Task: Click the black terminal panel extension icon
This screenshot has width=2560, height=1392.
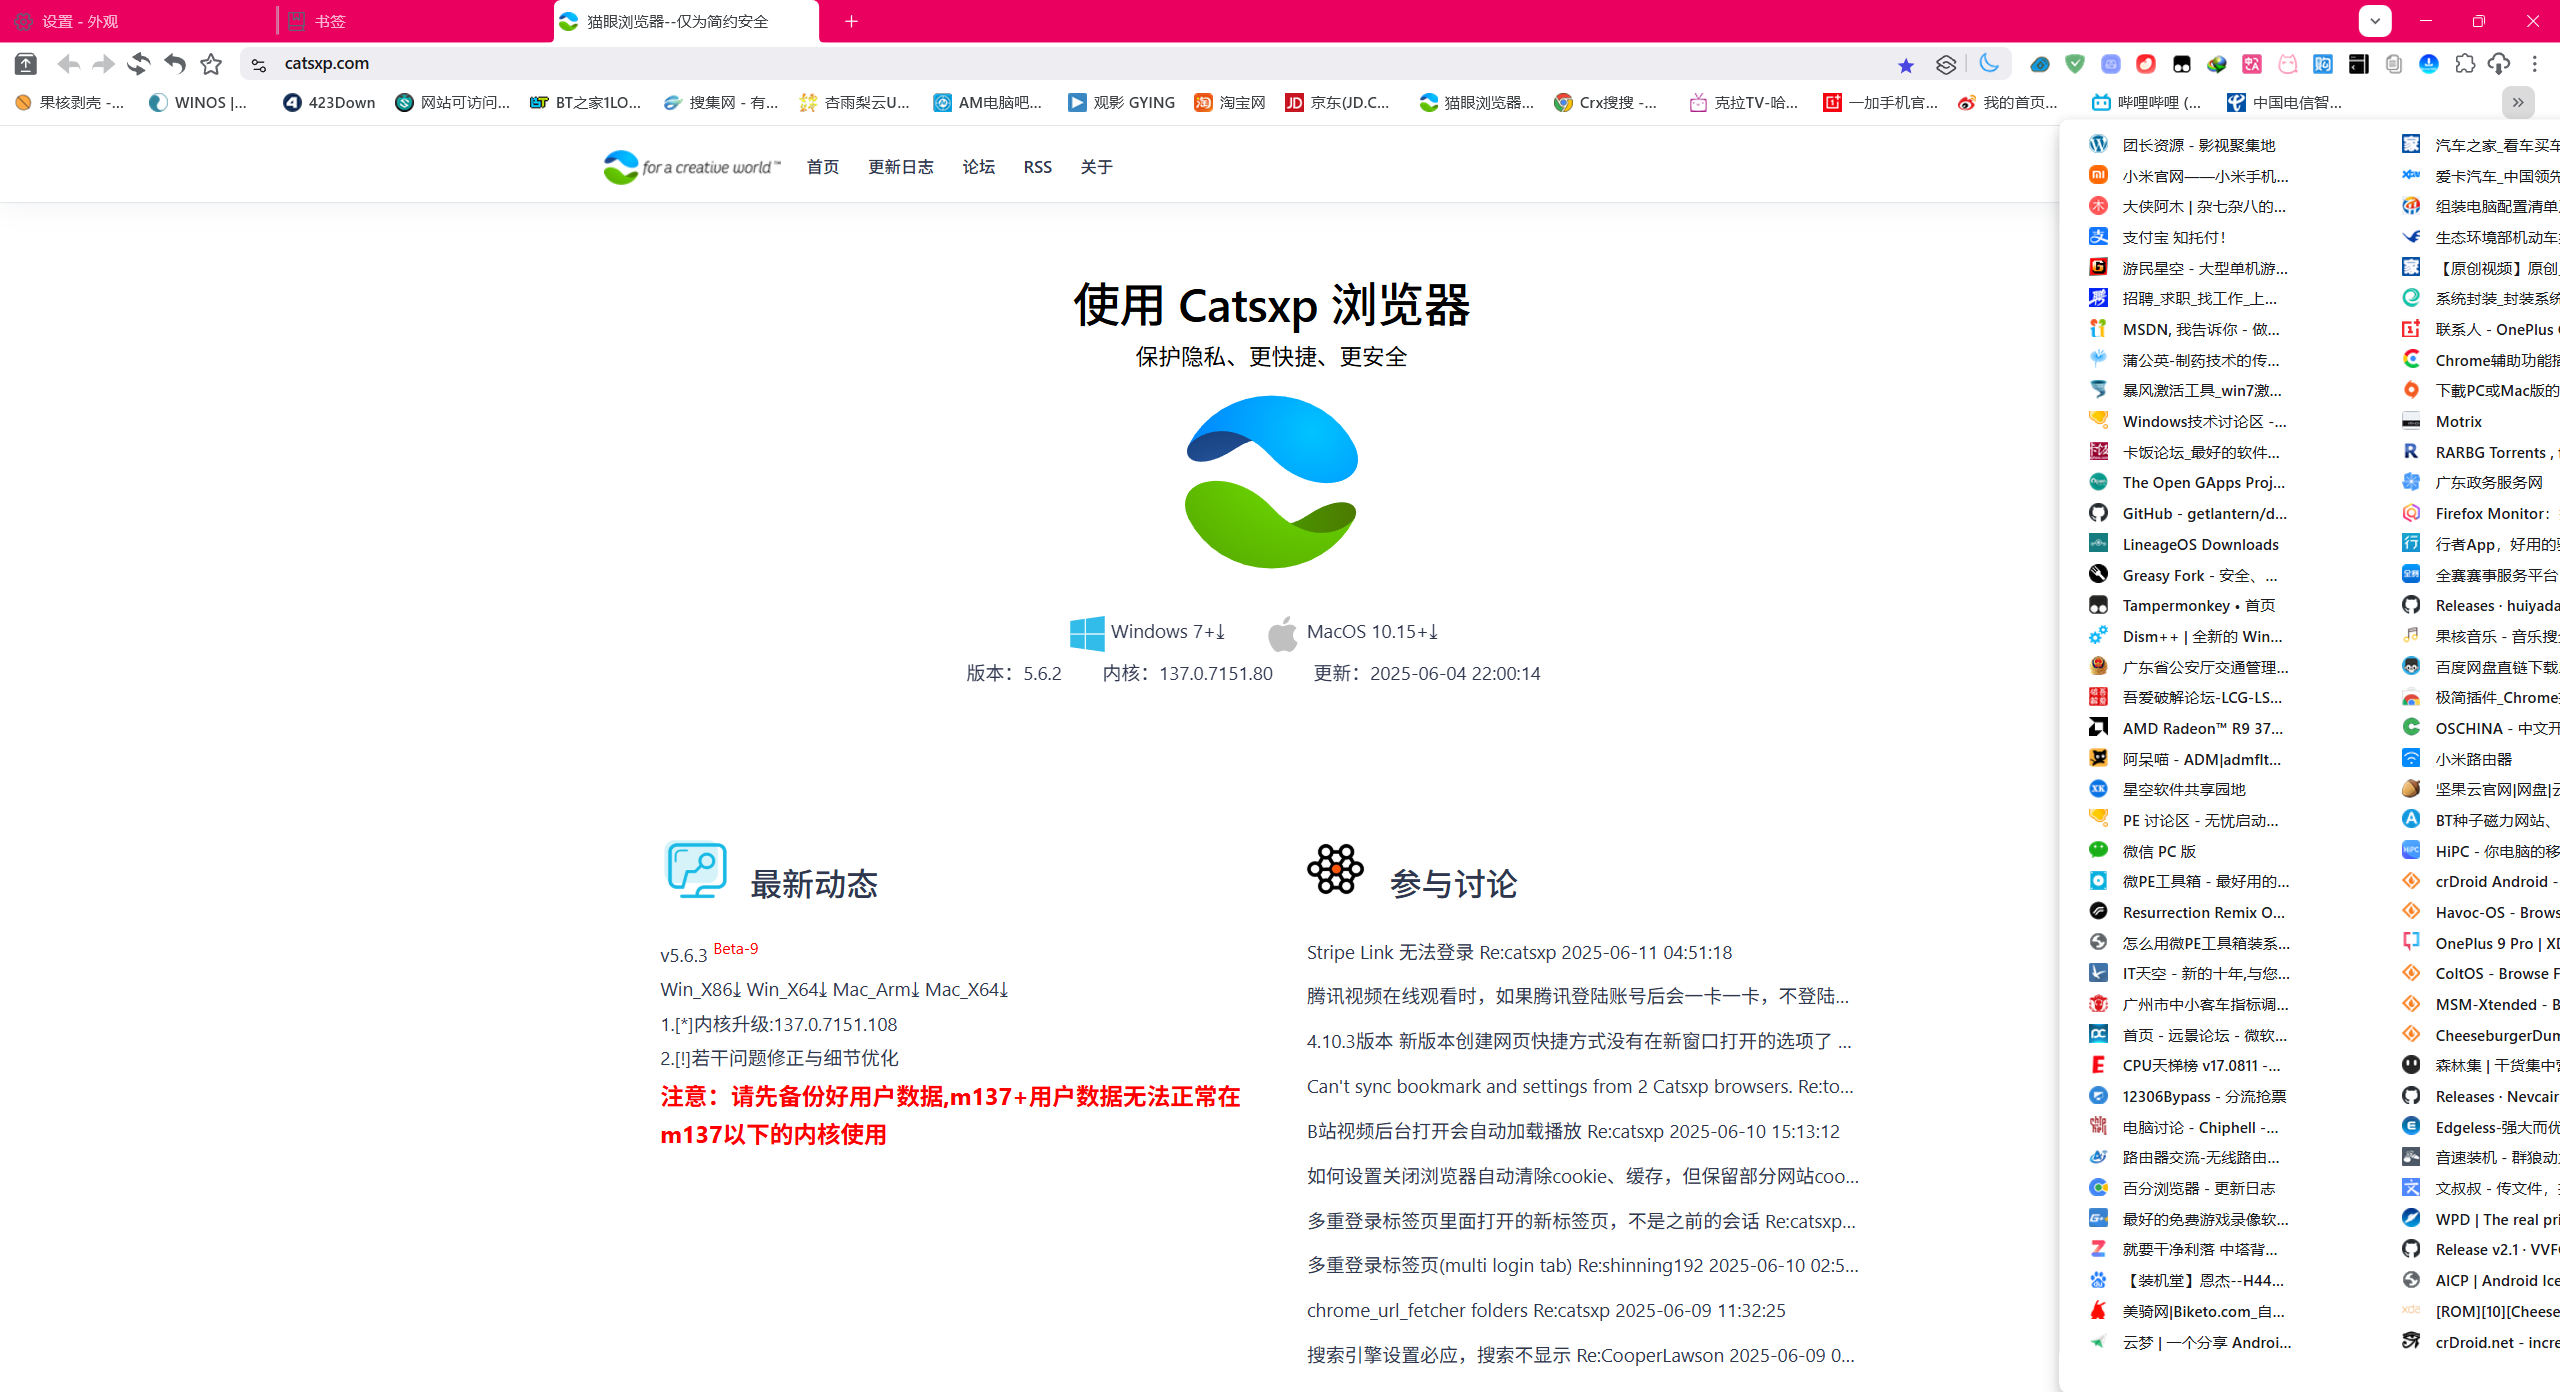Action: pos(2359,64)
